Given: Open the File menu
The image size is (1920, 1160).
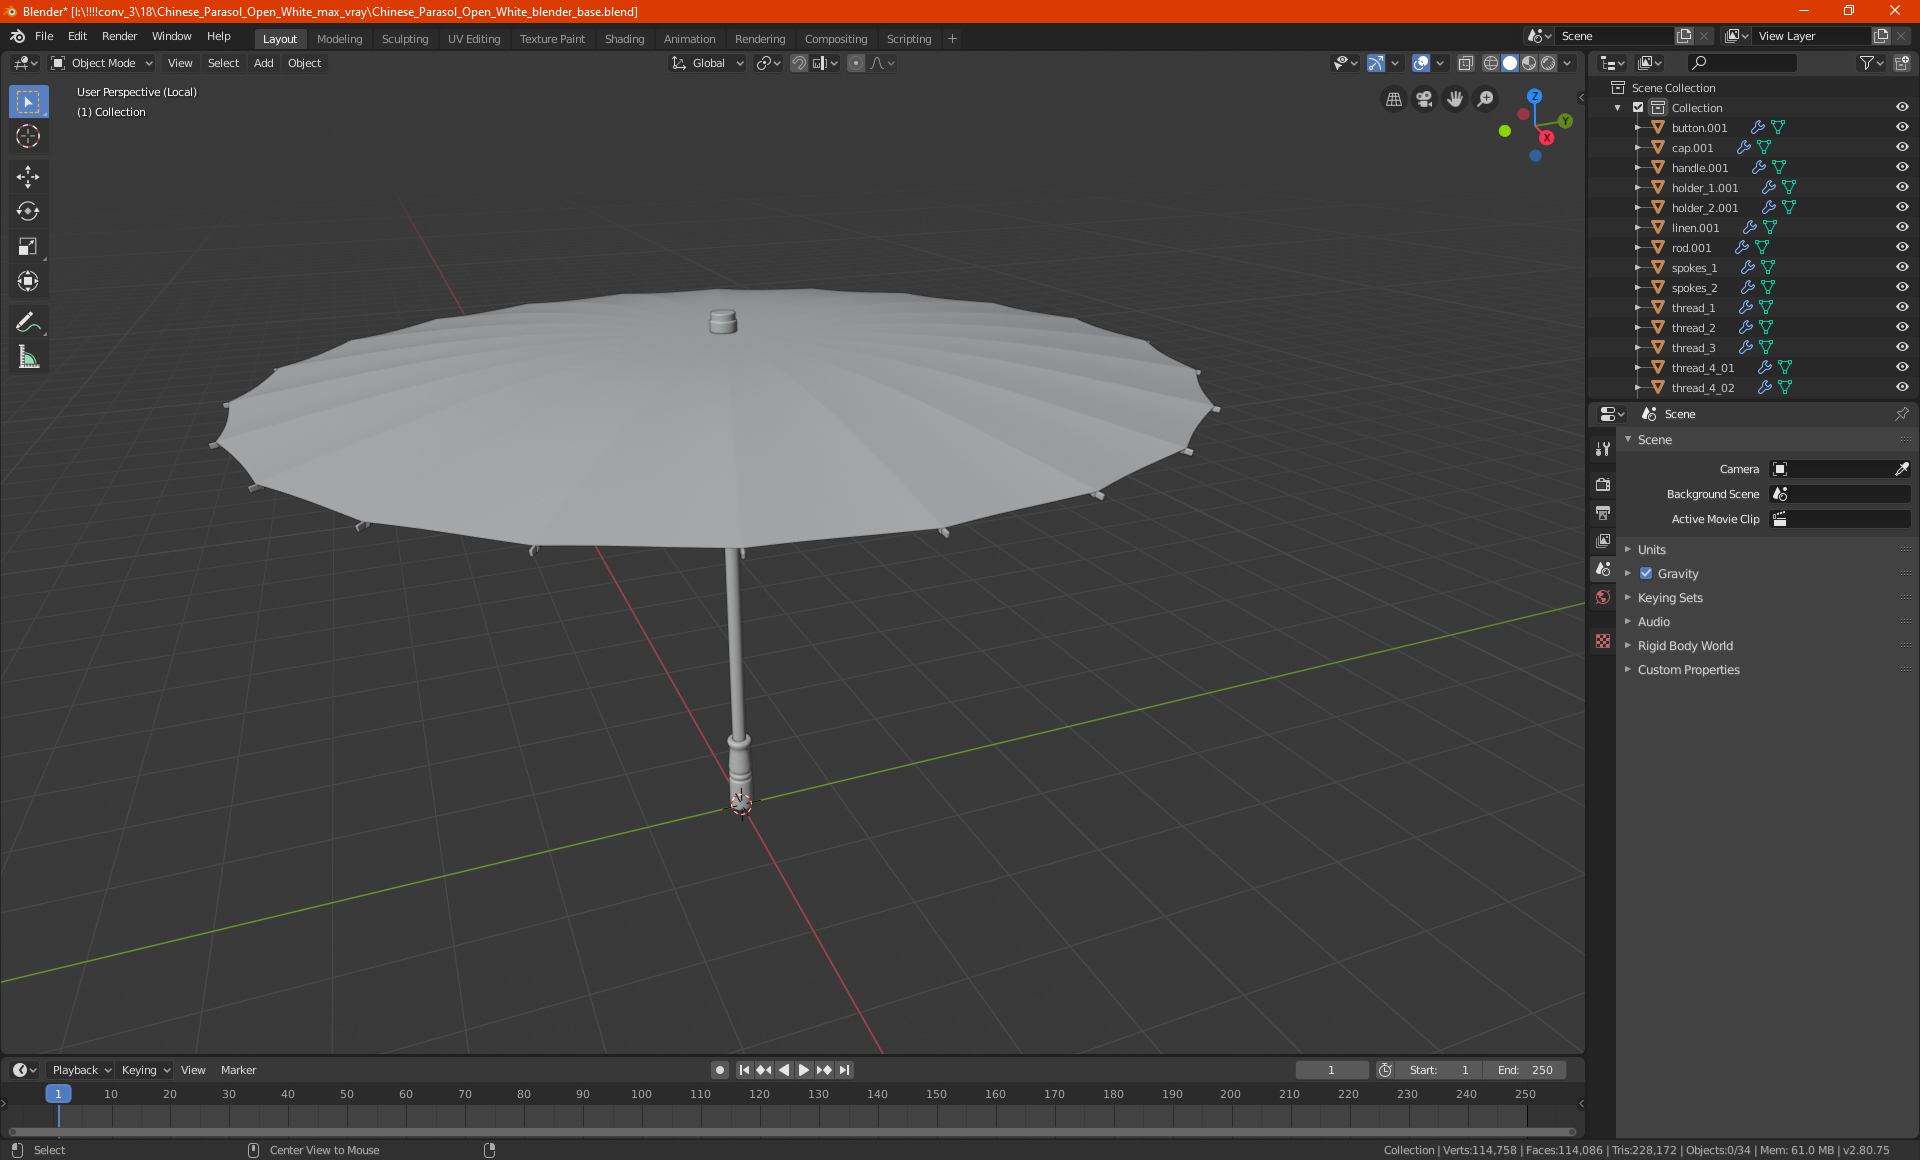Looking at the screenshot, I should coord(44,36).
